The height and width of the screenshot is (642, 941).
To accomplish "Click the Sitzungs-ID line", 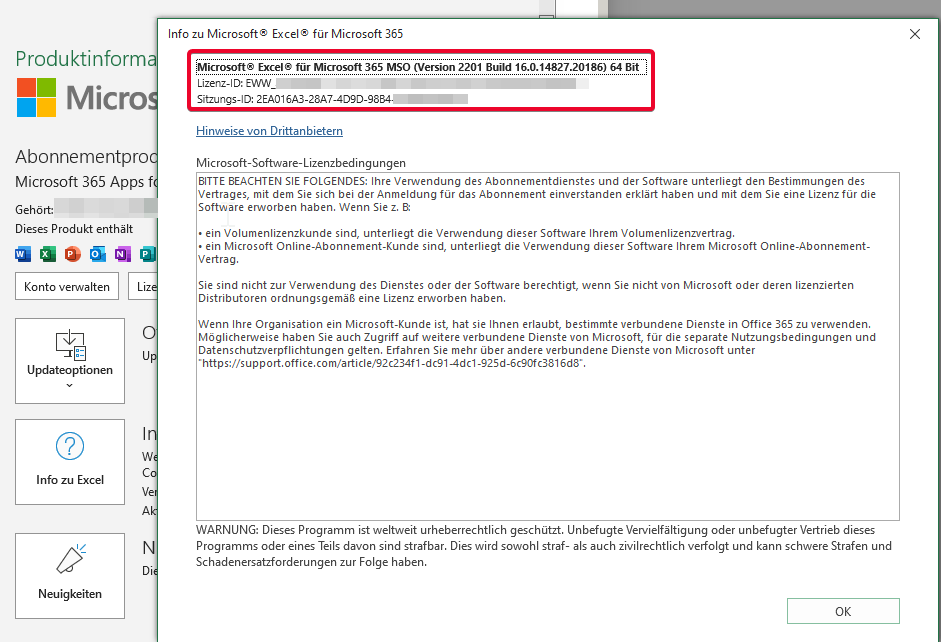I will 332,99.
